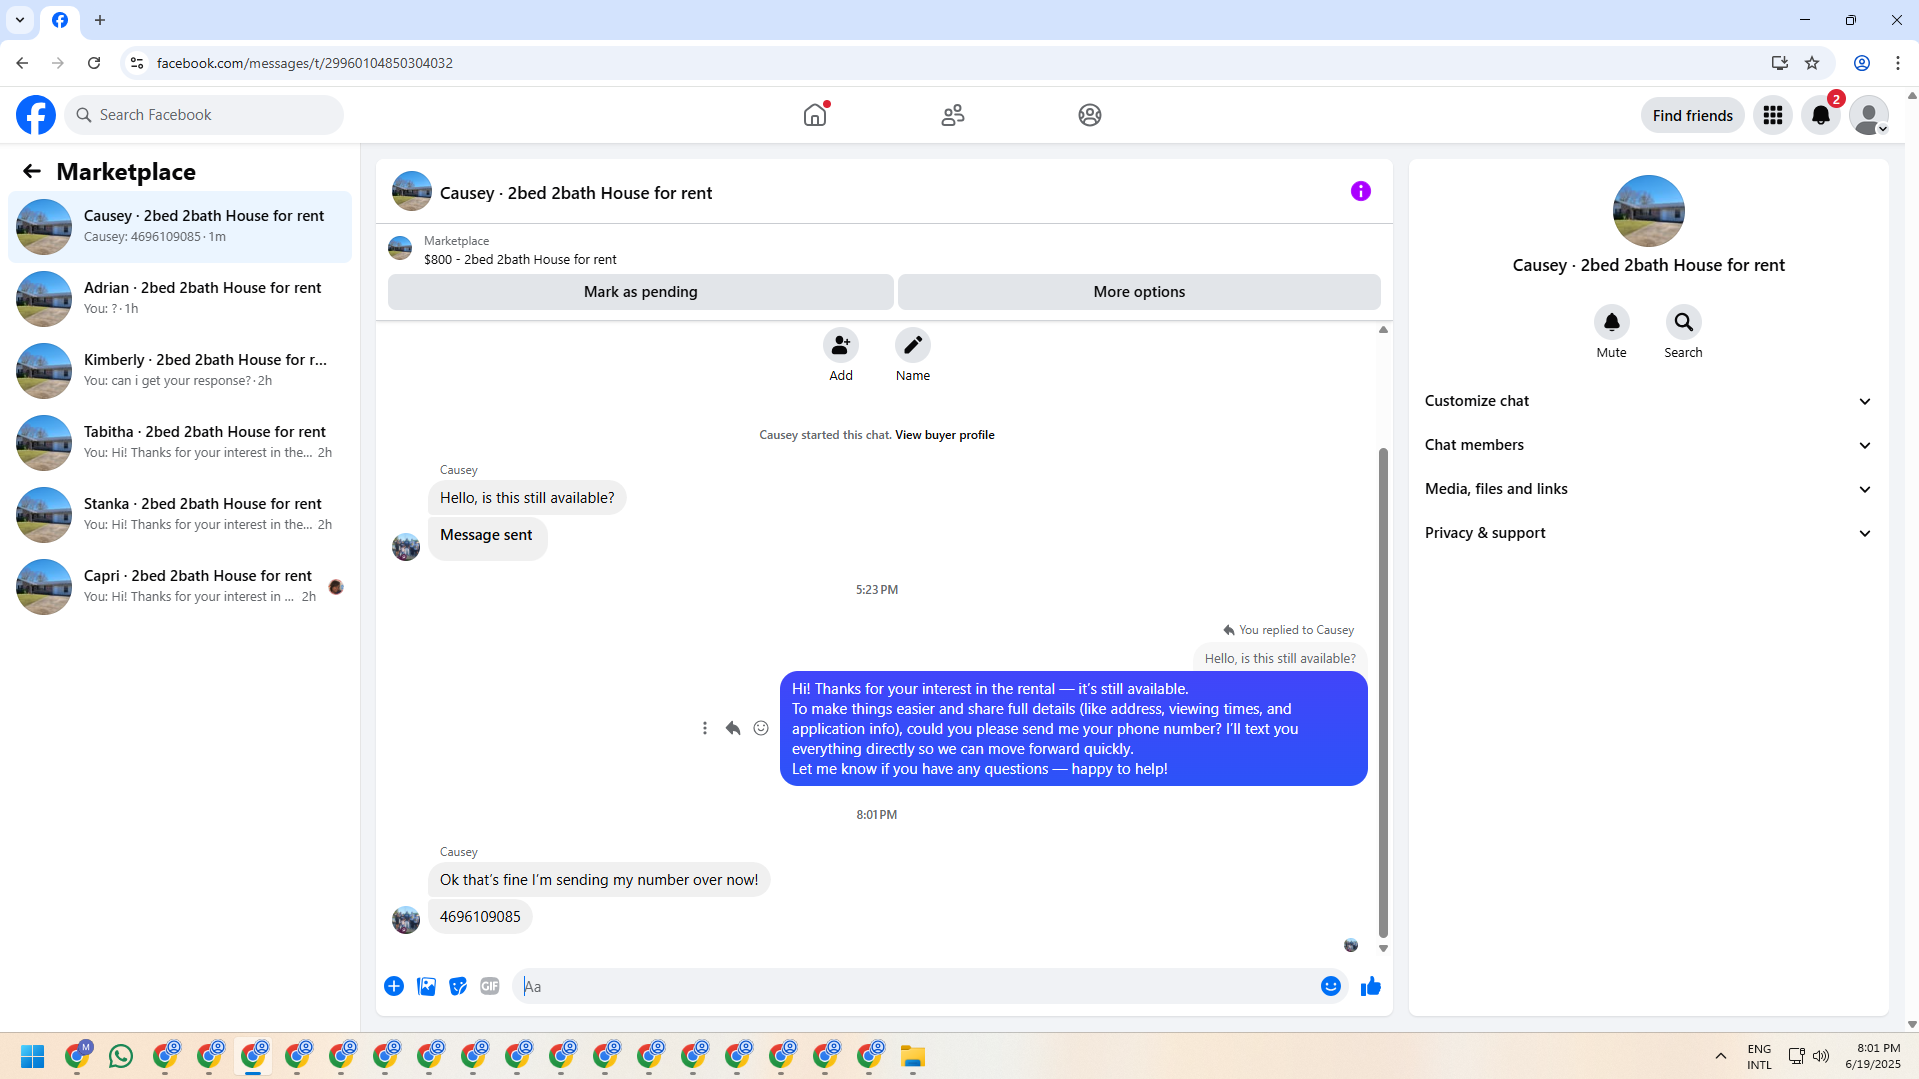Viewport: 1919px width, 1079px height.
Task: Add people to the chat
Action: [x=841, y=345]
